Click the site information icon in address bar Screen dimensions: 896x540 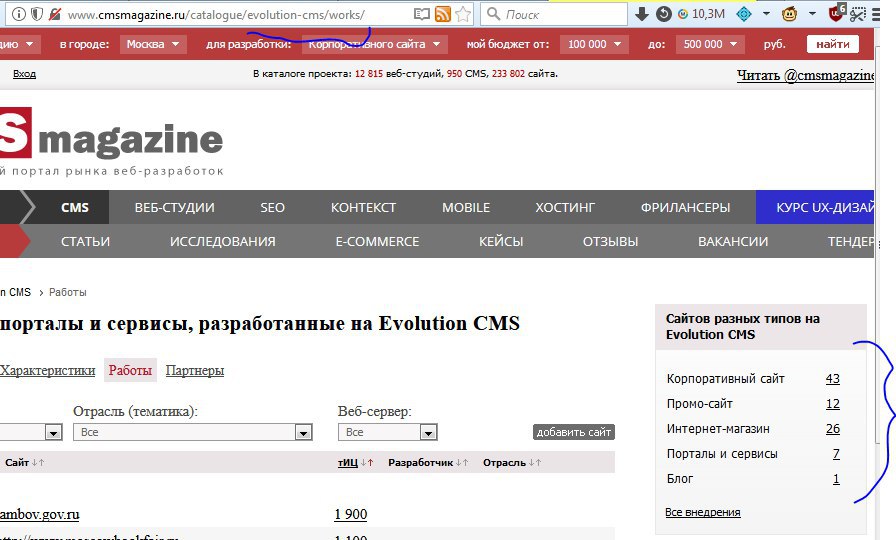[19, 14]
